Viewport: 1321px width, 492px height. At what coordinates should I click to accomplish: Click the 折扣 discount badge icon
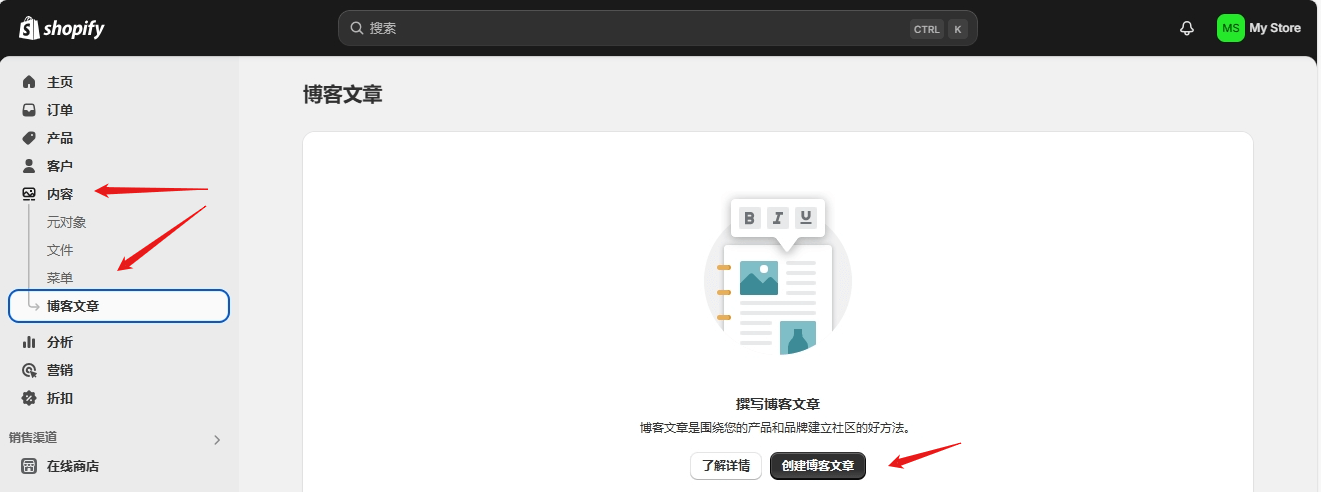[29, 398]
